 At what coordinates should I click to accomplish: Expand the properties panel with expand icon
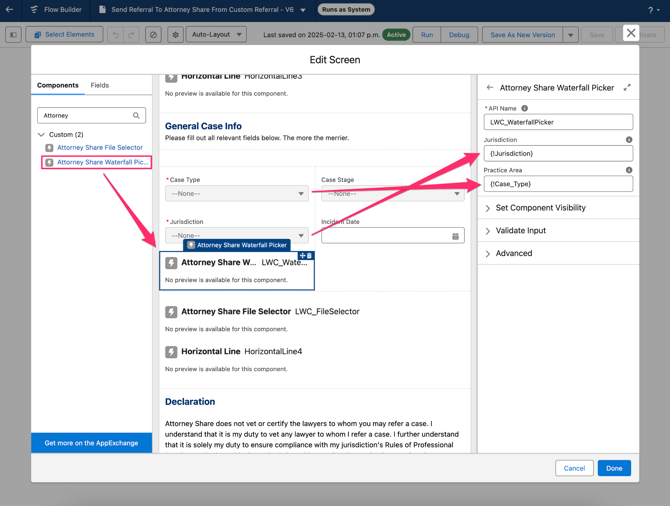pyautogui.click(x=627, y=88)
